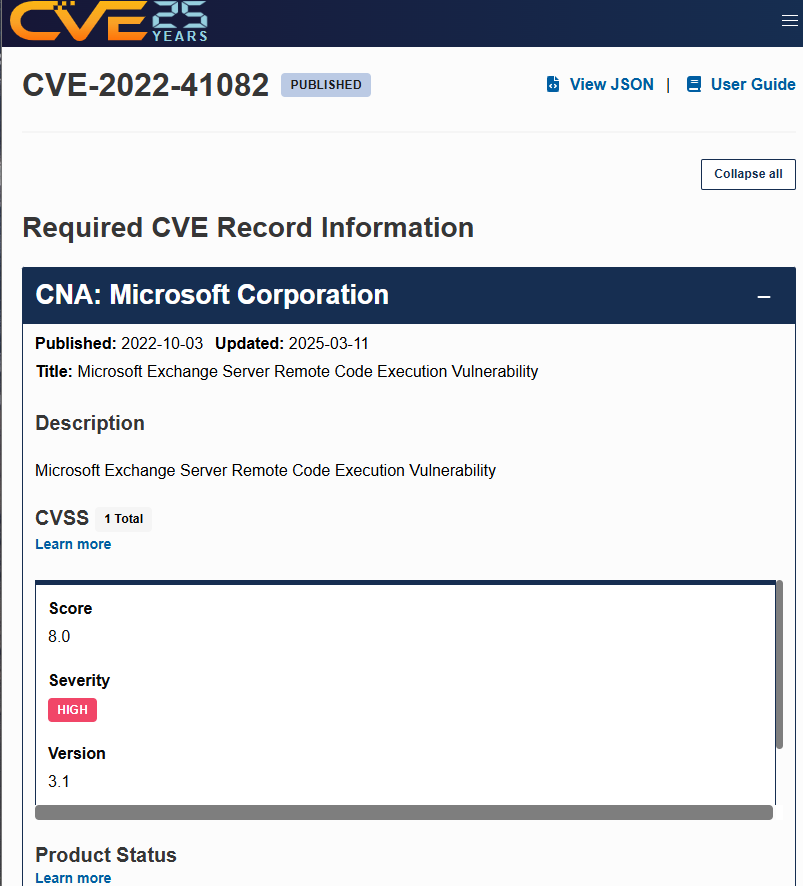This screenshot has width=803, height=886.
Task: Click the Required CVE Record Information heading
Action: pos(248,228)
